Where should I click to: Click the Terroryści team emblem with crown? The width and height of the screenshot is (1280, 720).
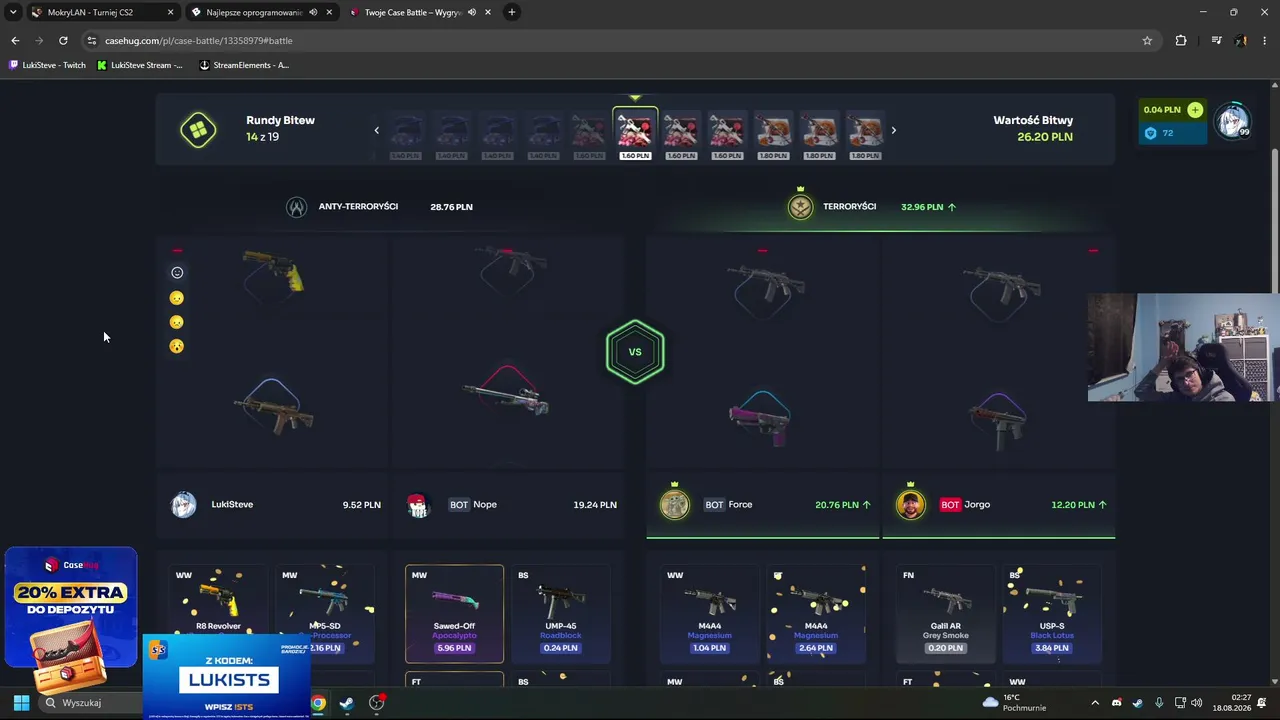[x=800, y=206]
